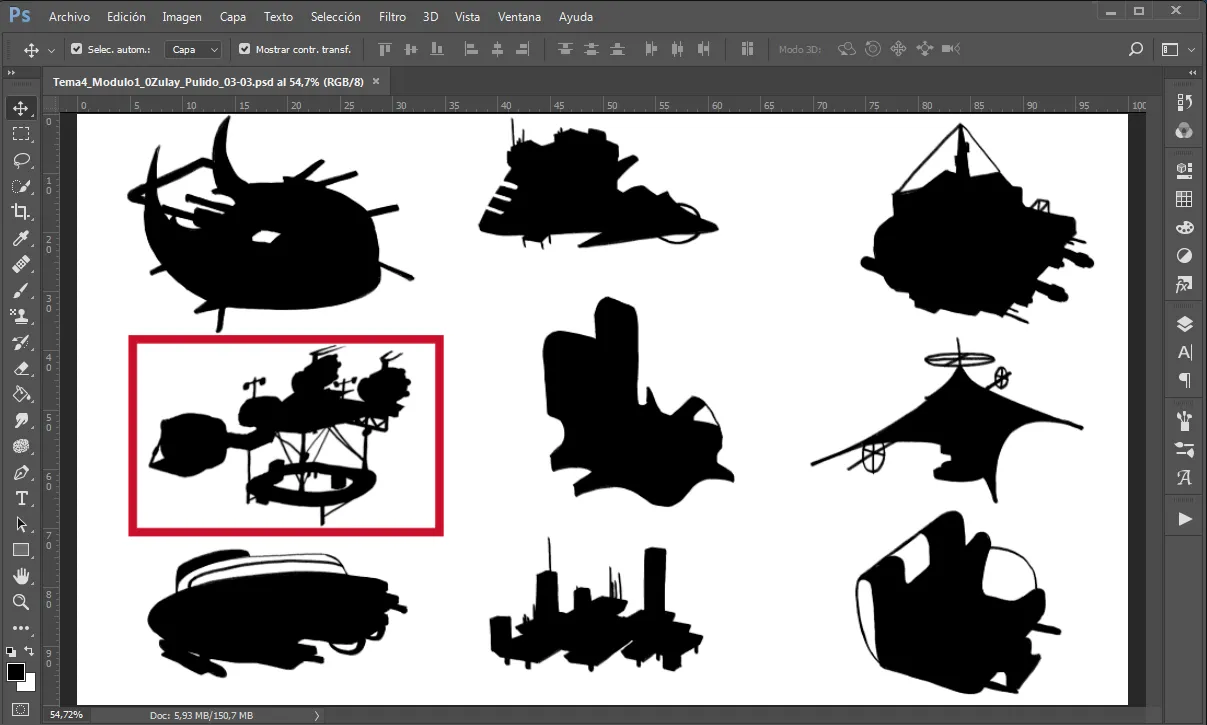1207x725 pixels.
Task: Open the Layers panel icon
Action: [x=1185, y=323]
